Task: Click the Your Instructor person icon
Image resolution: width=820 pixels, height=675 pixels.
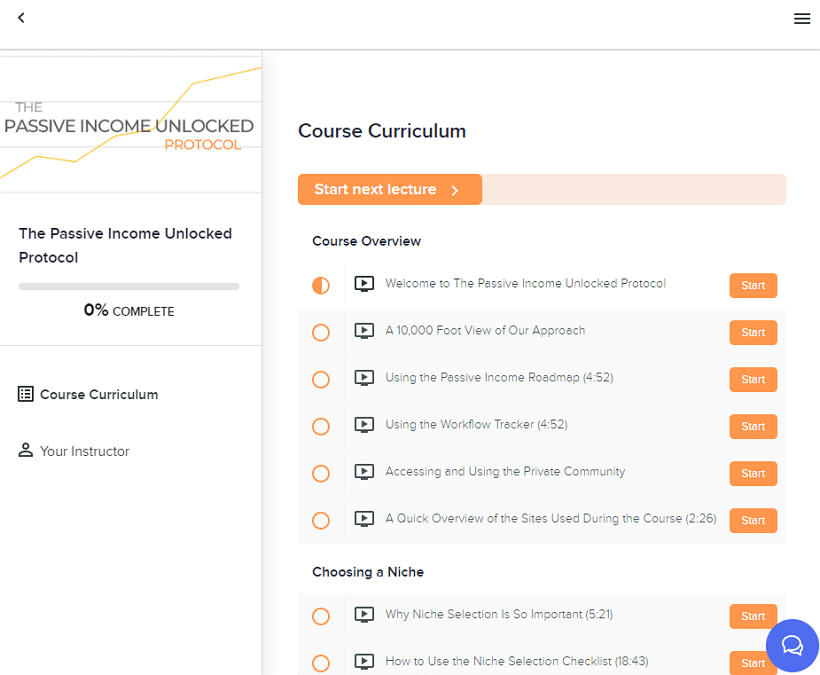Action: coord(26,450)
